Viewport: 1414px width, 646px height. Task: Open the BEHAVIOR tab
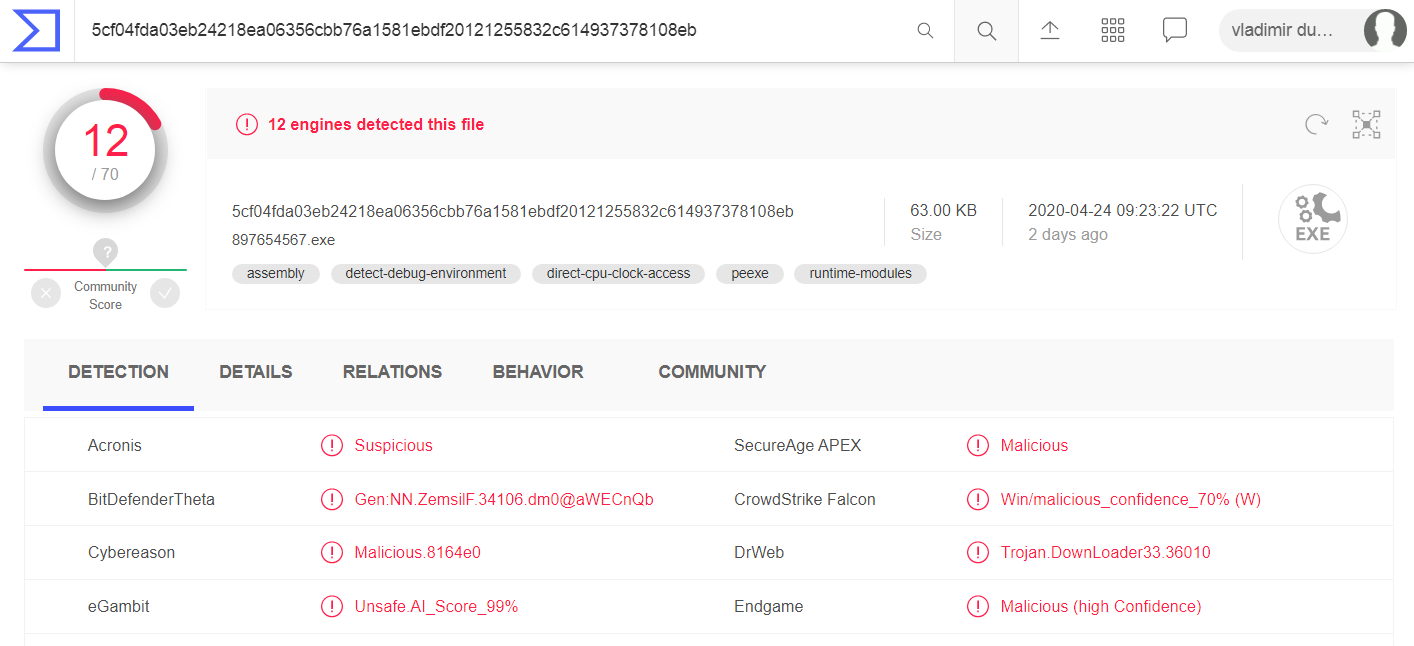538,372
